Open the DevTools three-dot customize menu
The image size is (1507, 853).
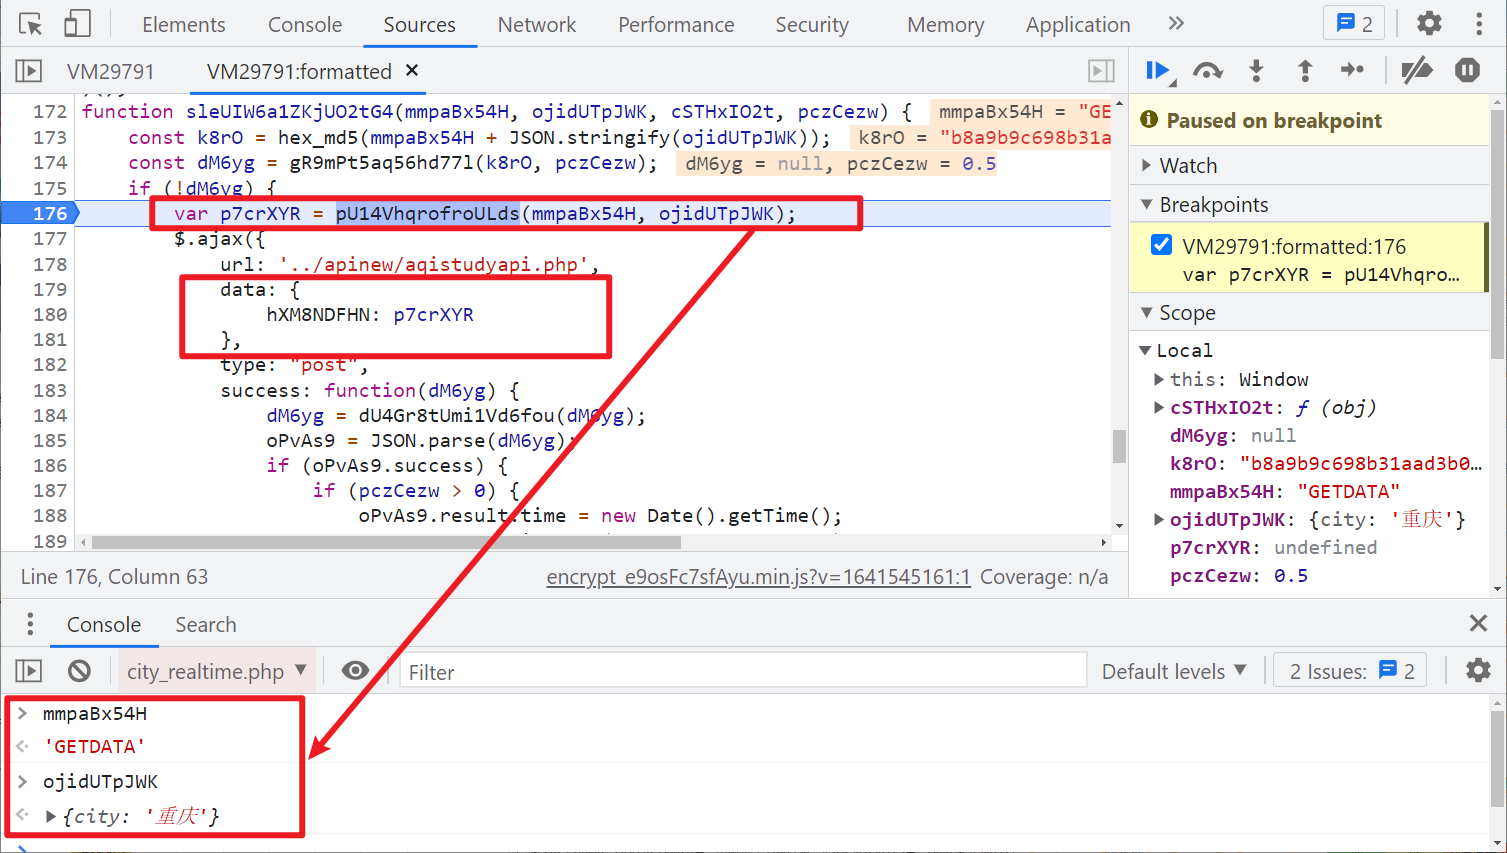1479,24
